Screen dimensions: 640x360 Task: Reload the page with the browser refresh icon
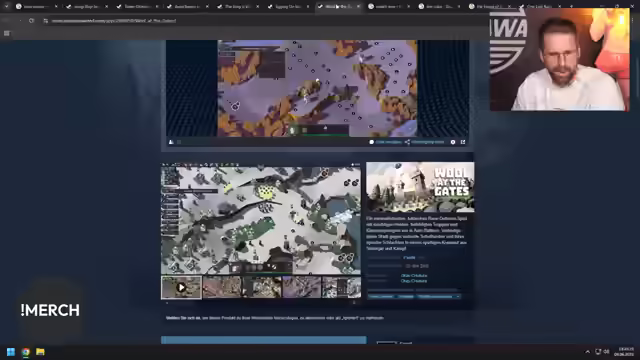click(31, 20)
